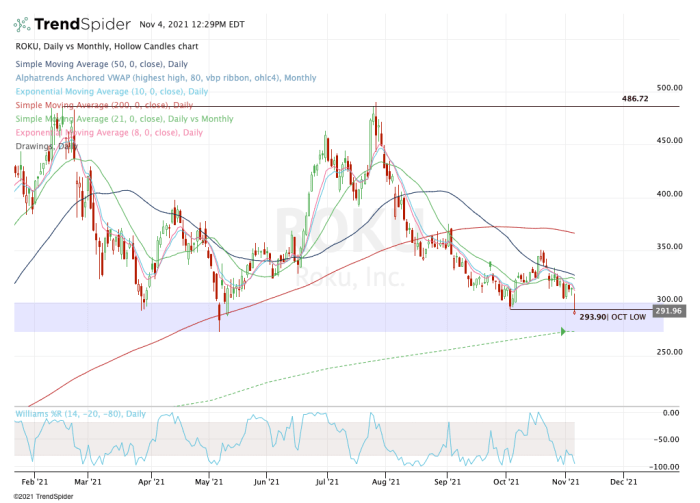Click the 400.00 price axis label
Screen dimensions: 700x503
[670, 194]
